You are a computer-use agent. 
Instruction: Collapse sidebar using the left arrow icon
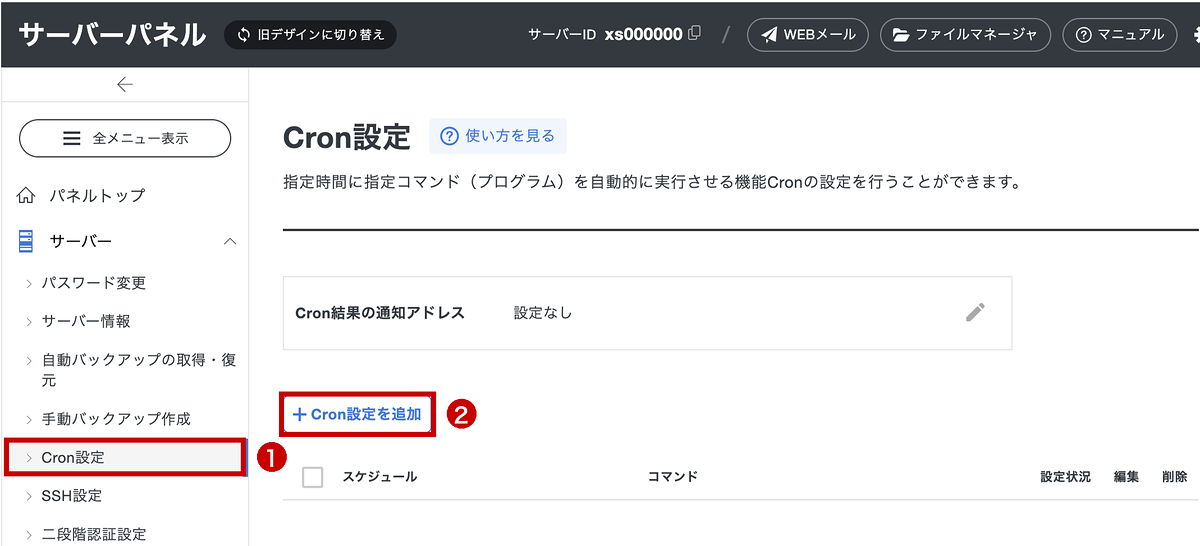point(125,85)
